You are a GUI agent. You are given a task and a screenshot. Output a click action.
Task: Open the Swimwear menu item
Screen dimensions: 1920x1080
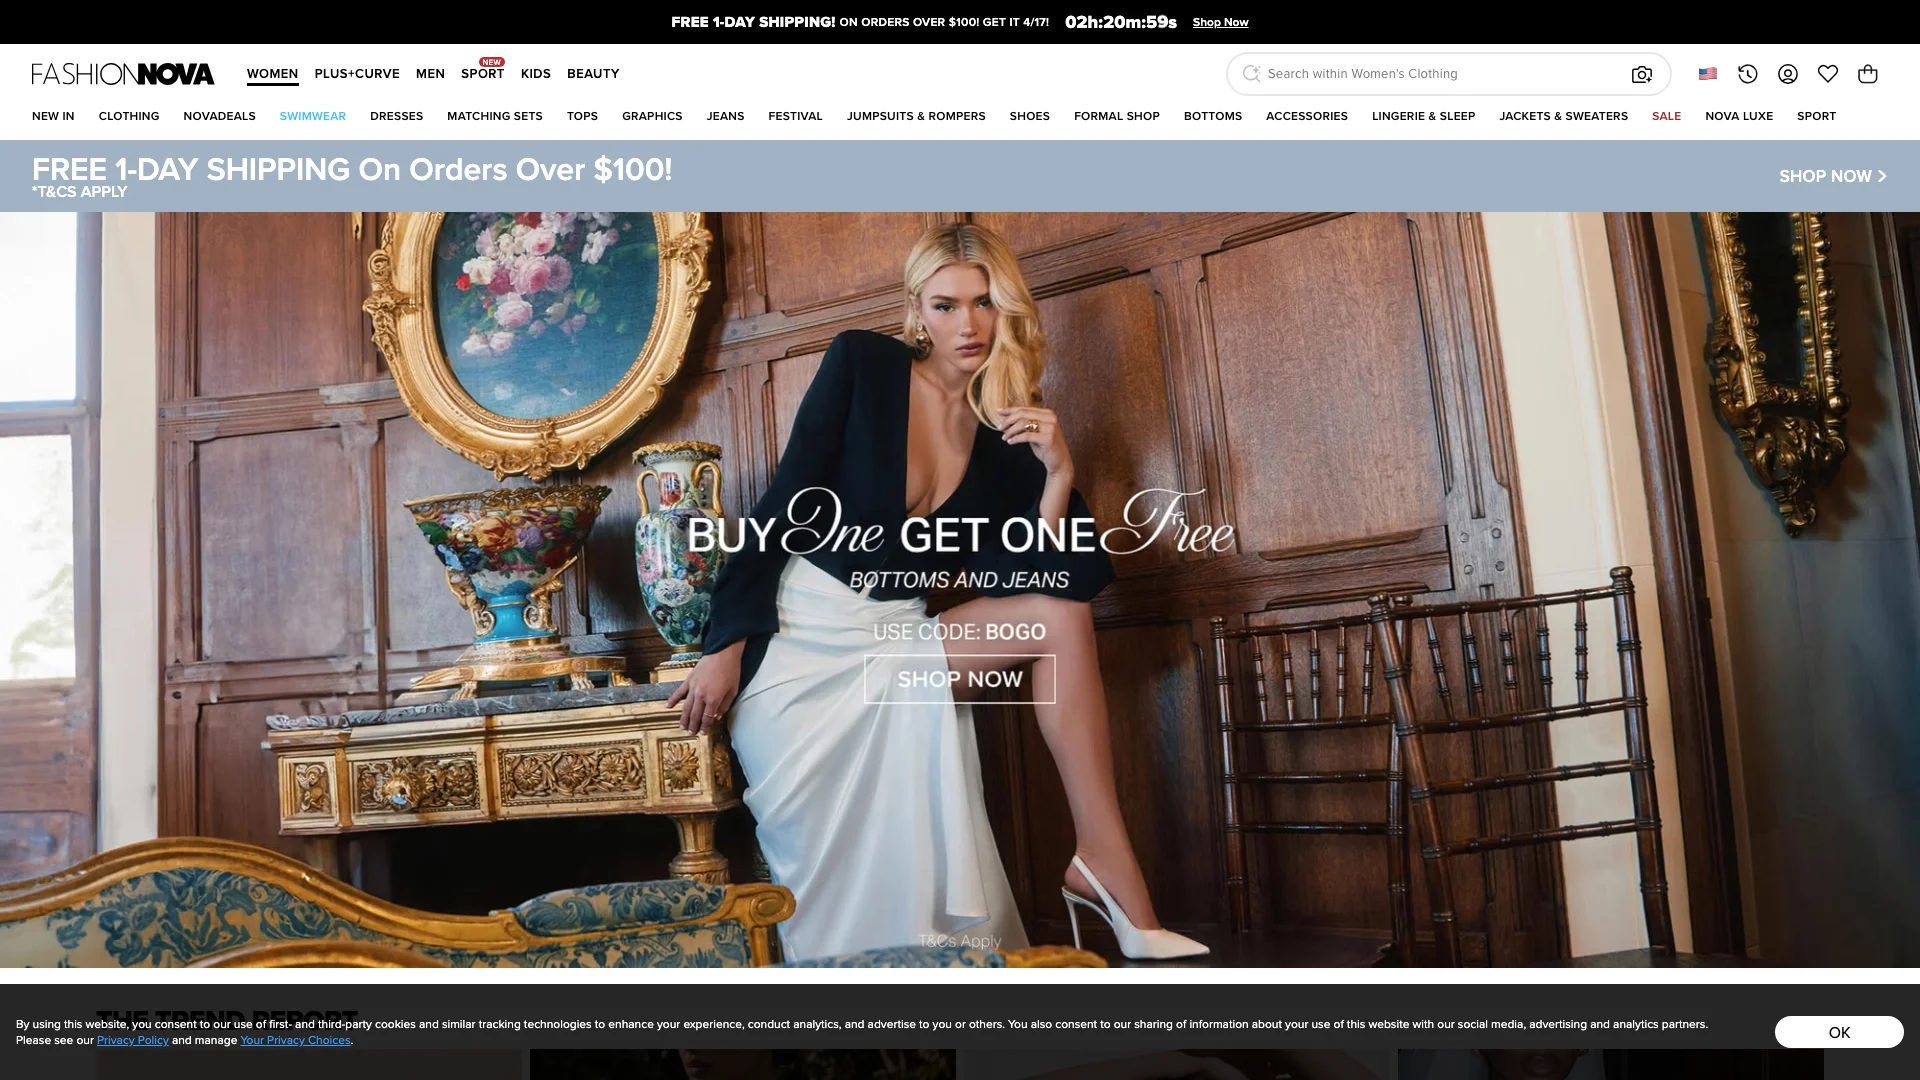tap(313, 116)
